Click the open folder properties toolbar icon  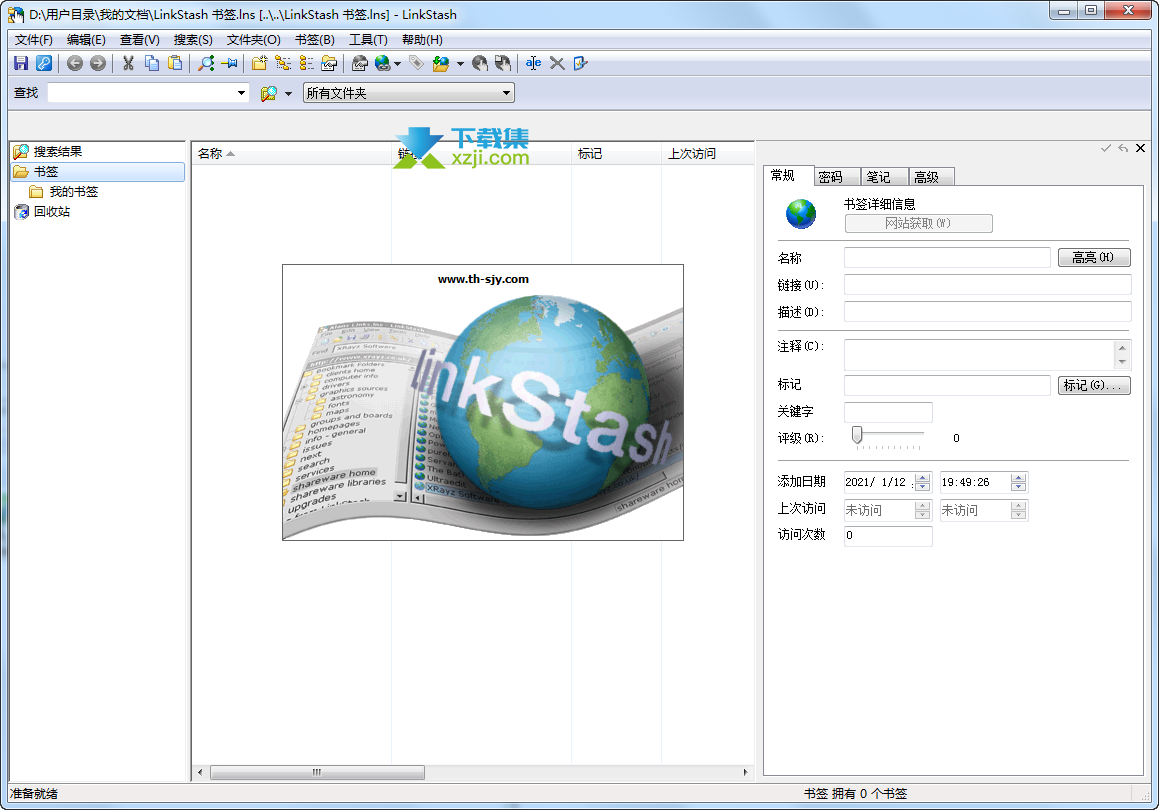(329, 64)
